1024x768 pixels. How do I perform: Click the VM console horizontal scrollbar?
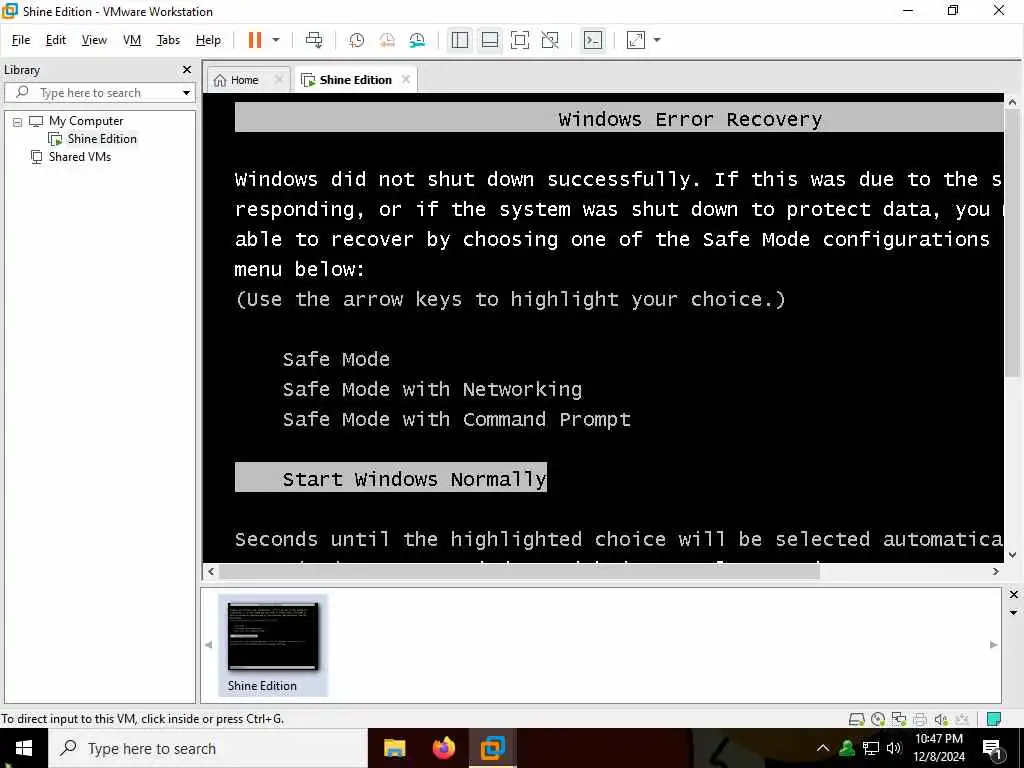[x=519, y=571]
